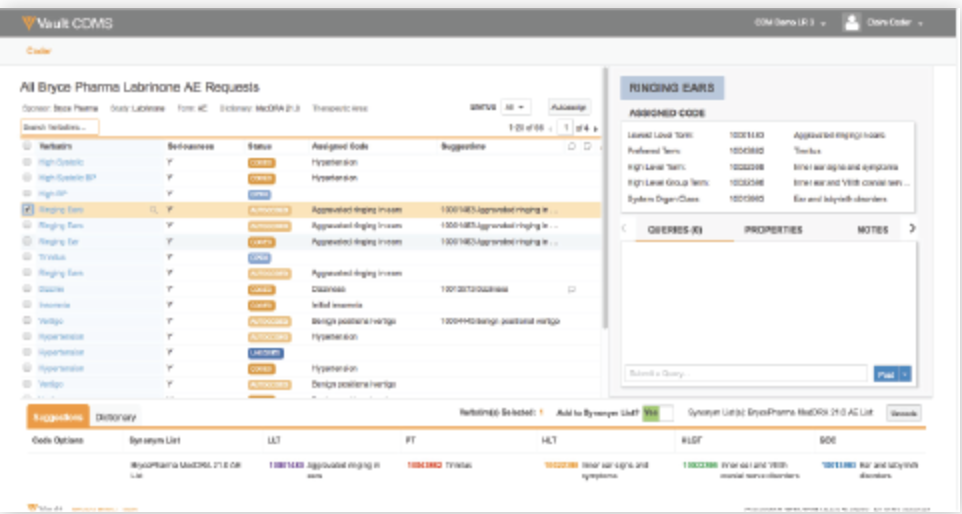Click the Submit a Query input field
Viewport: 962px width, 514px height.
(x=745, y=374)
